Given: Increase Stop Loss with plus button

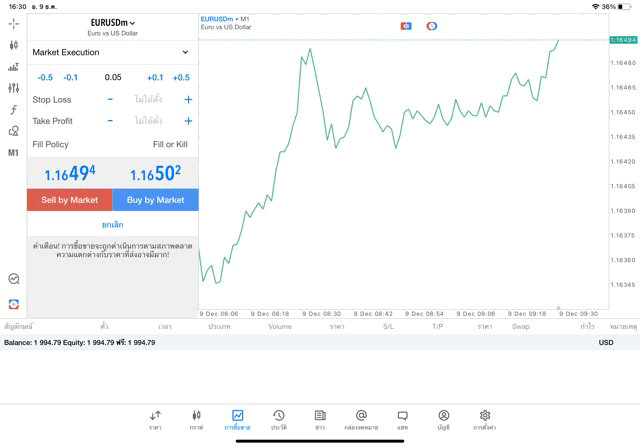Looking at the screenshot, I should pos(188,100).
